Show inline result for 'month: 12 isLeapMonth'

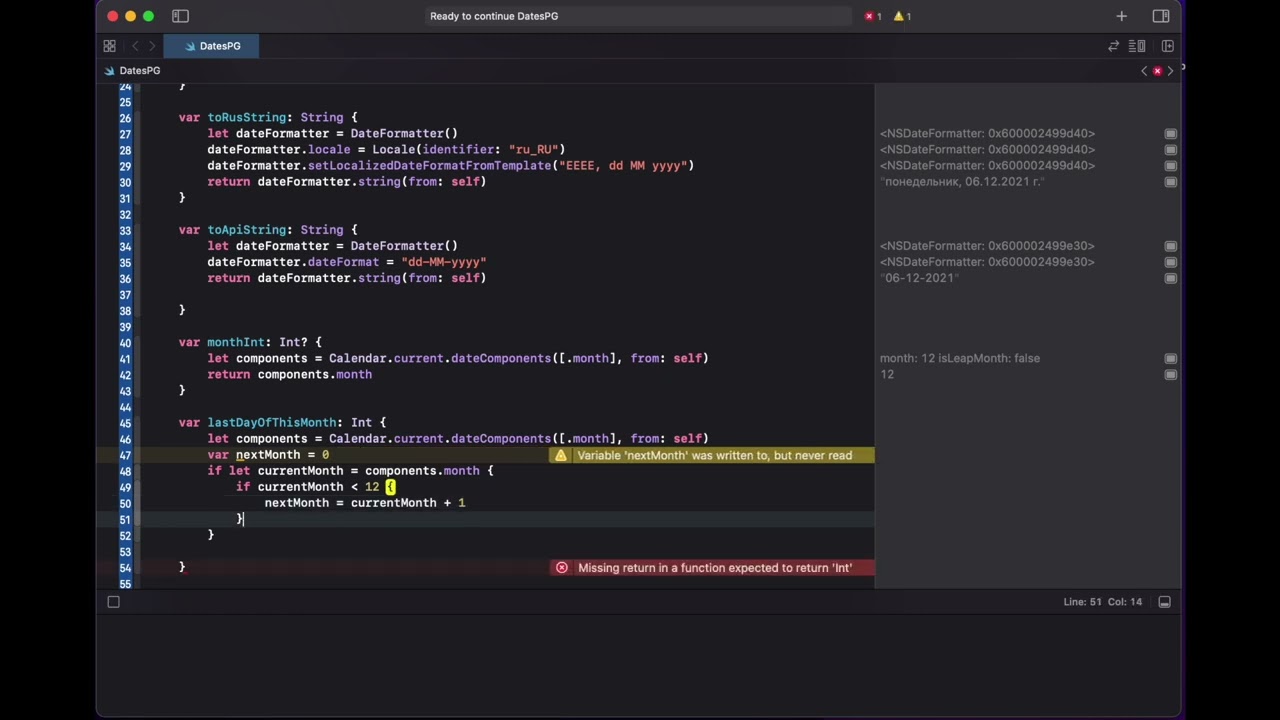(1170, 358)
